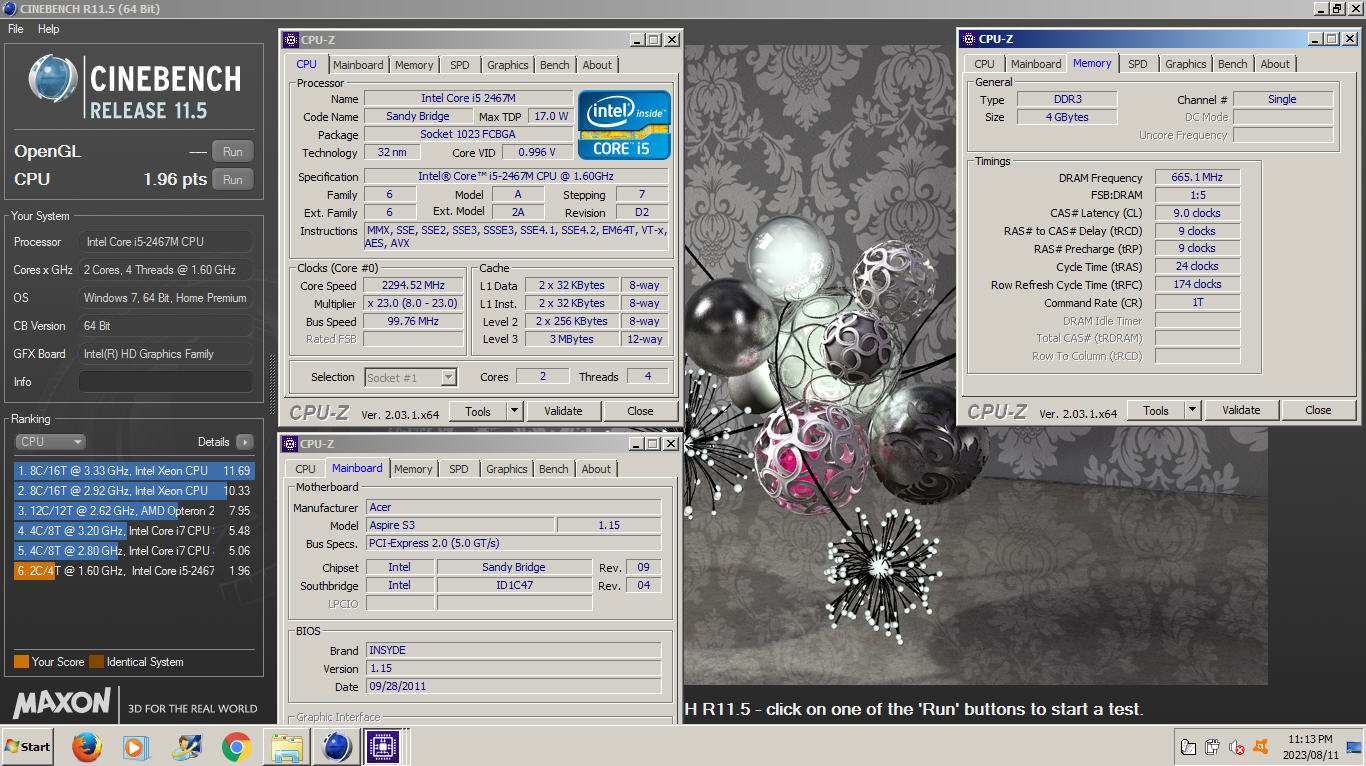This screenshot has height=766, width=1366.
Task: Click the muted volume tray icon
Action: pos(1237,747)
